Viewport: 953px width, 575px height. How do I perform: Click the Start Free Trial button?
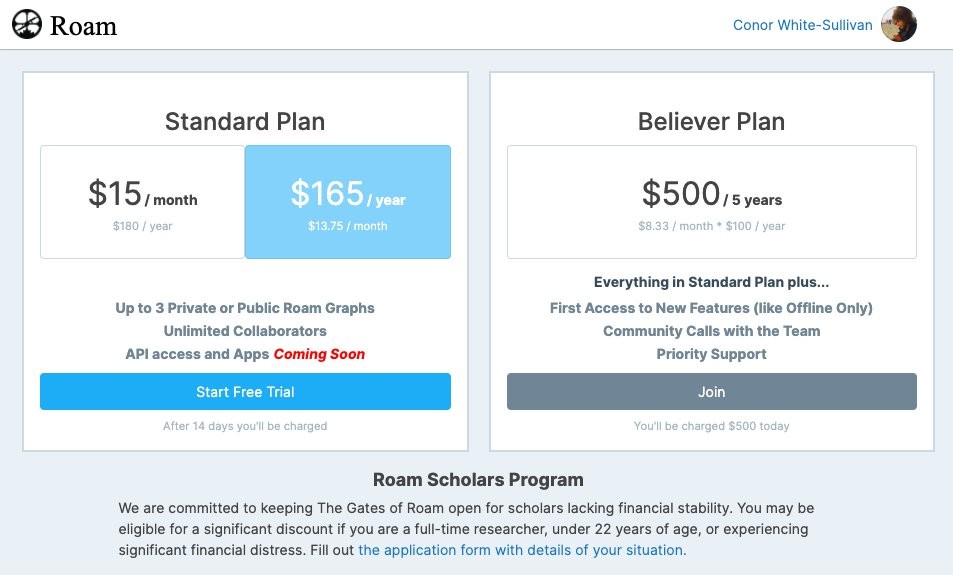pos(245,392)
